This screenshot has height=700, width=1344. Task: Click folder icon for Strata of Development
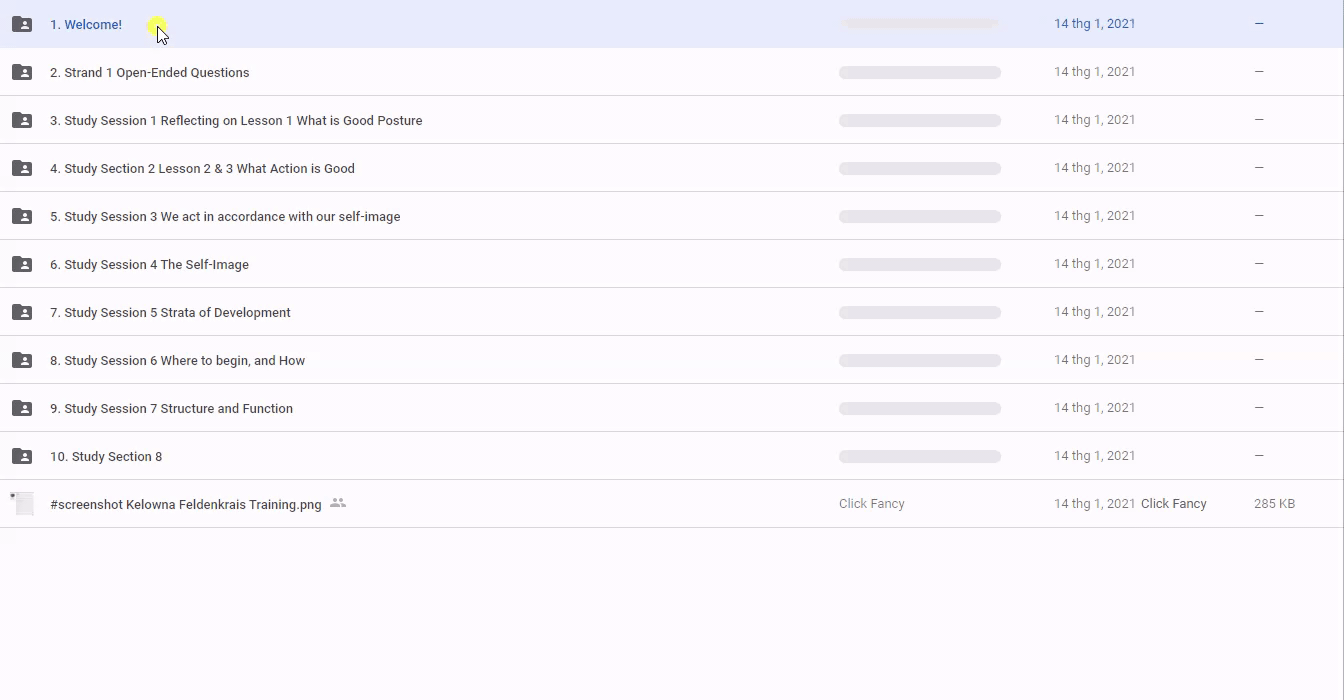tap(22, 312)
